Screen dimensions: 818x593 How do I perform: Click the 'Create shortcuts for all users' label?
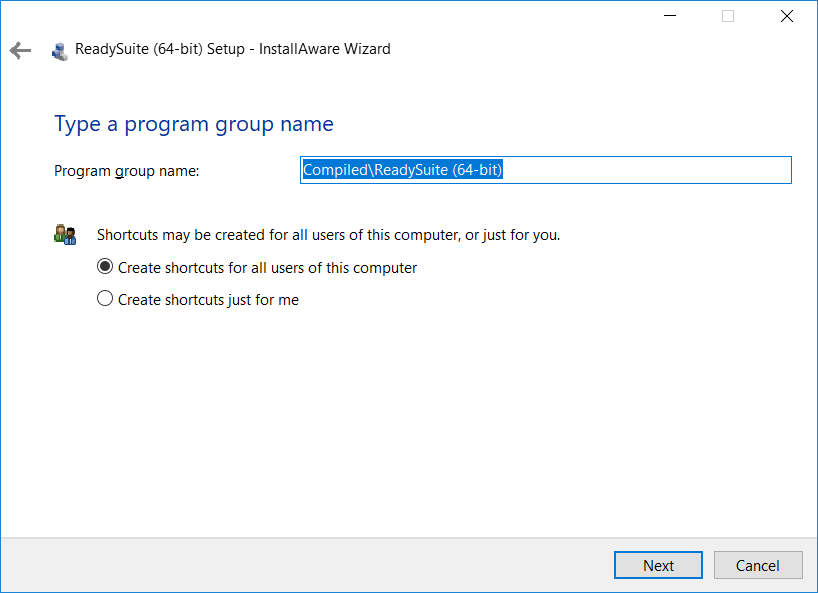(267, 268)
